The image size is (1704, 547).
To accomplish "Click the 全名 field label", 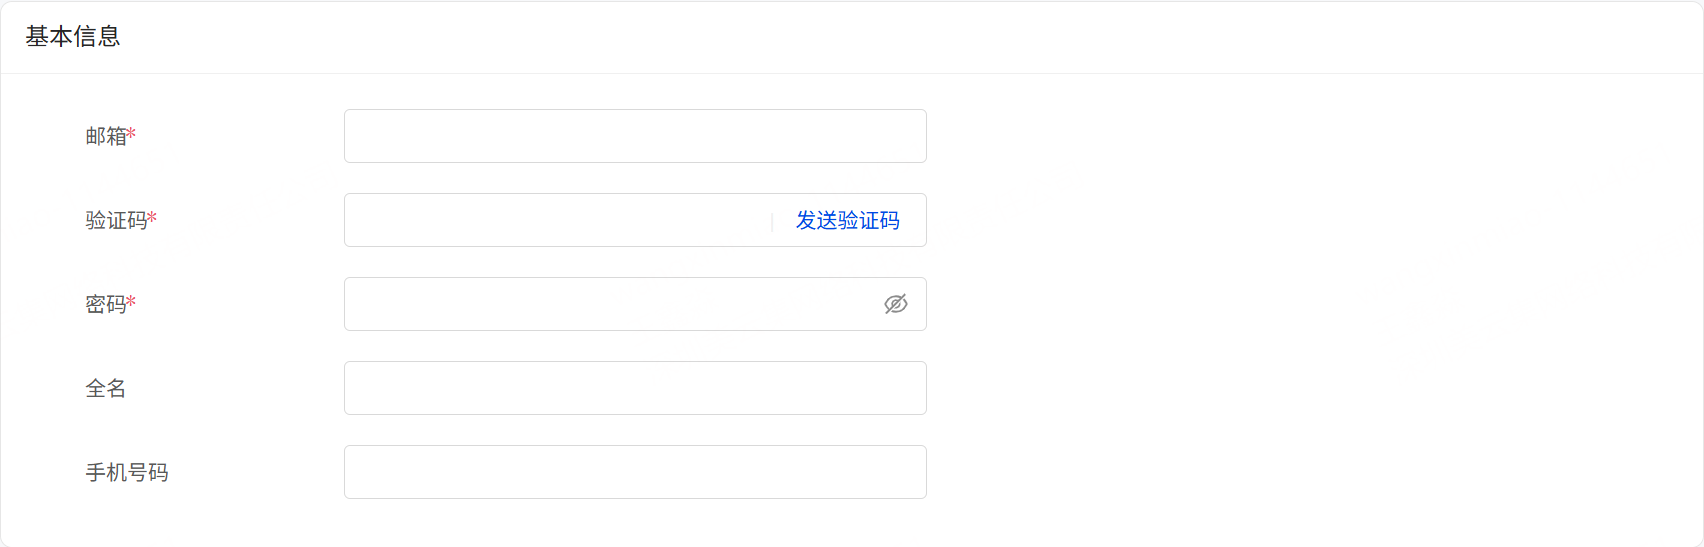I will 106,388.
